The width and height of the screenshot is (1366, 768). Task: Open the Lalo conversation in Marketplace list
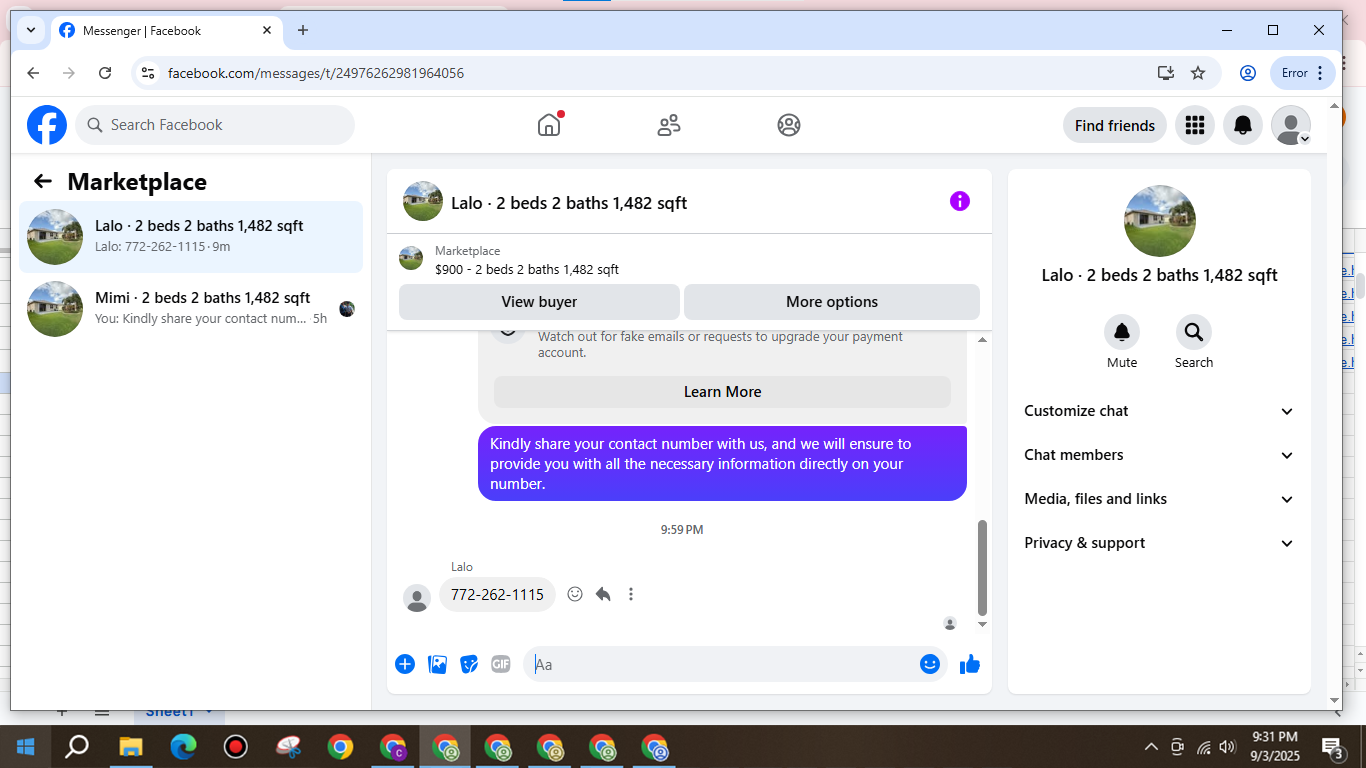tap(191, 237)
